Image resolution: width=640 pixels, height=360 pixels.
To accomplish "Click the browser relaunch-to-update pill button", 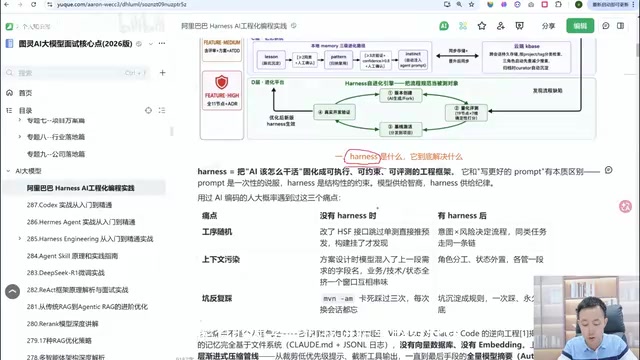I will pyautogui.click(x=613, y=4).
